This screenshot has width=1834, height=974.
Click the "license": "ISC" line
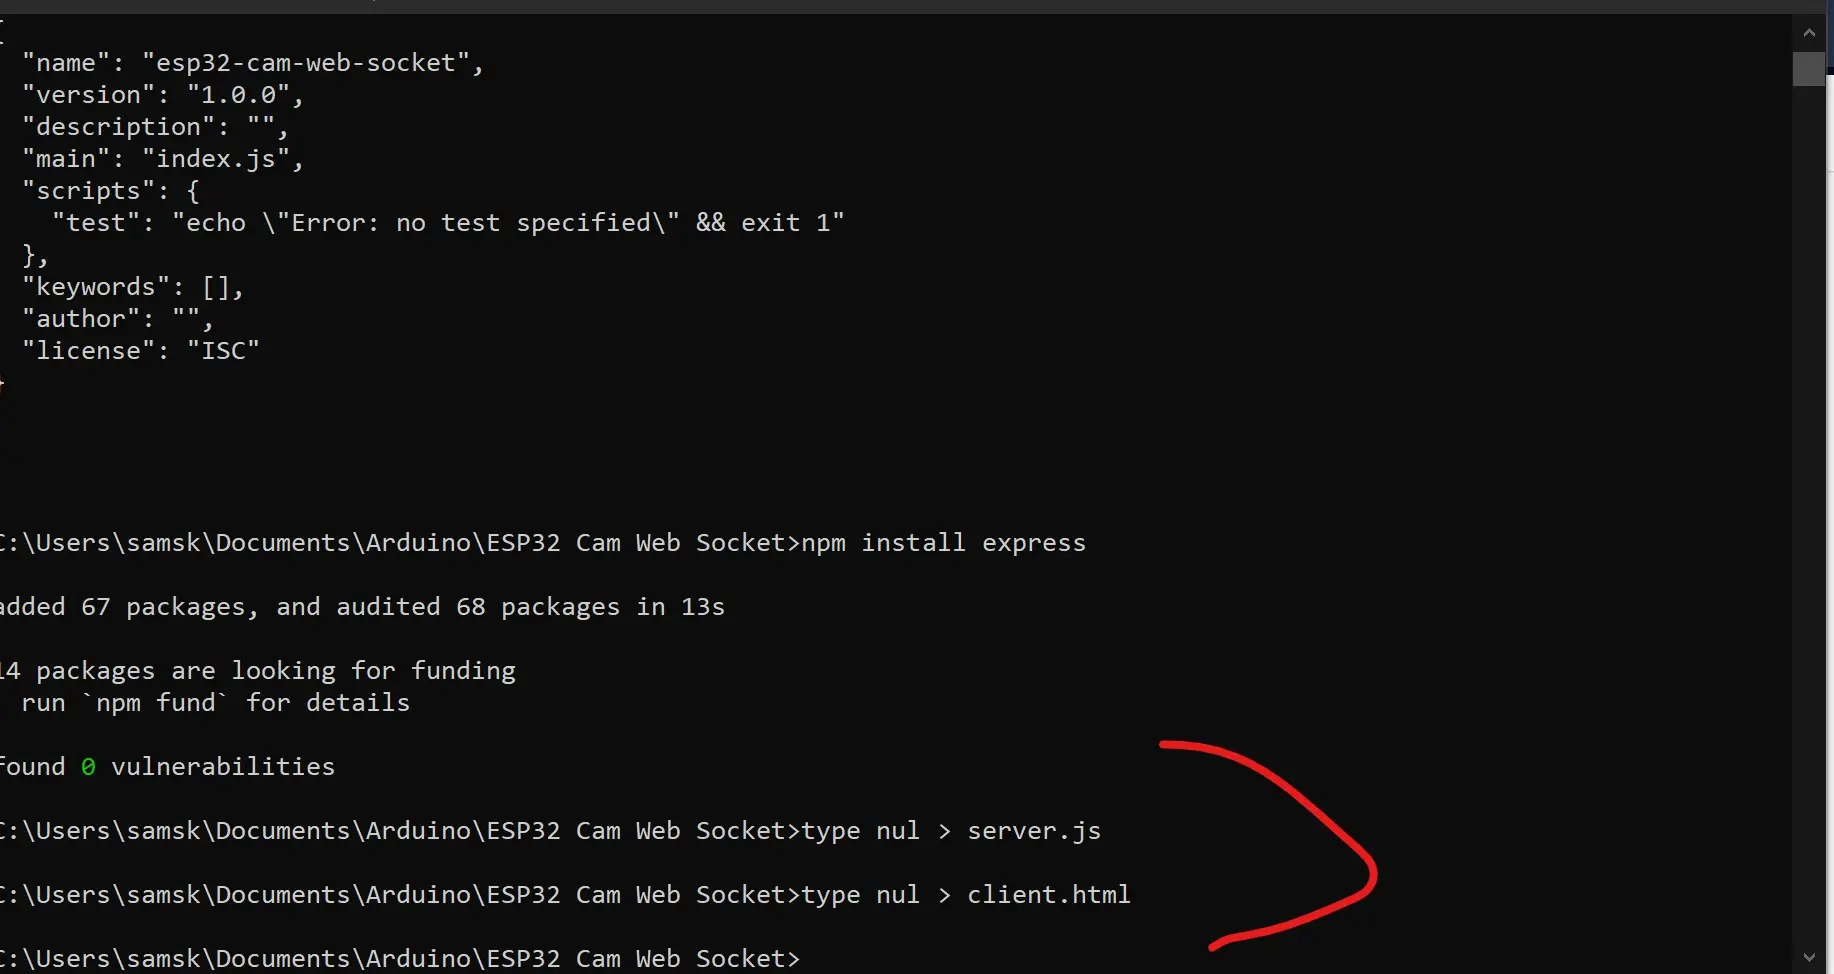click(141, 351)
